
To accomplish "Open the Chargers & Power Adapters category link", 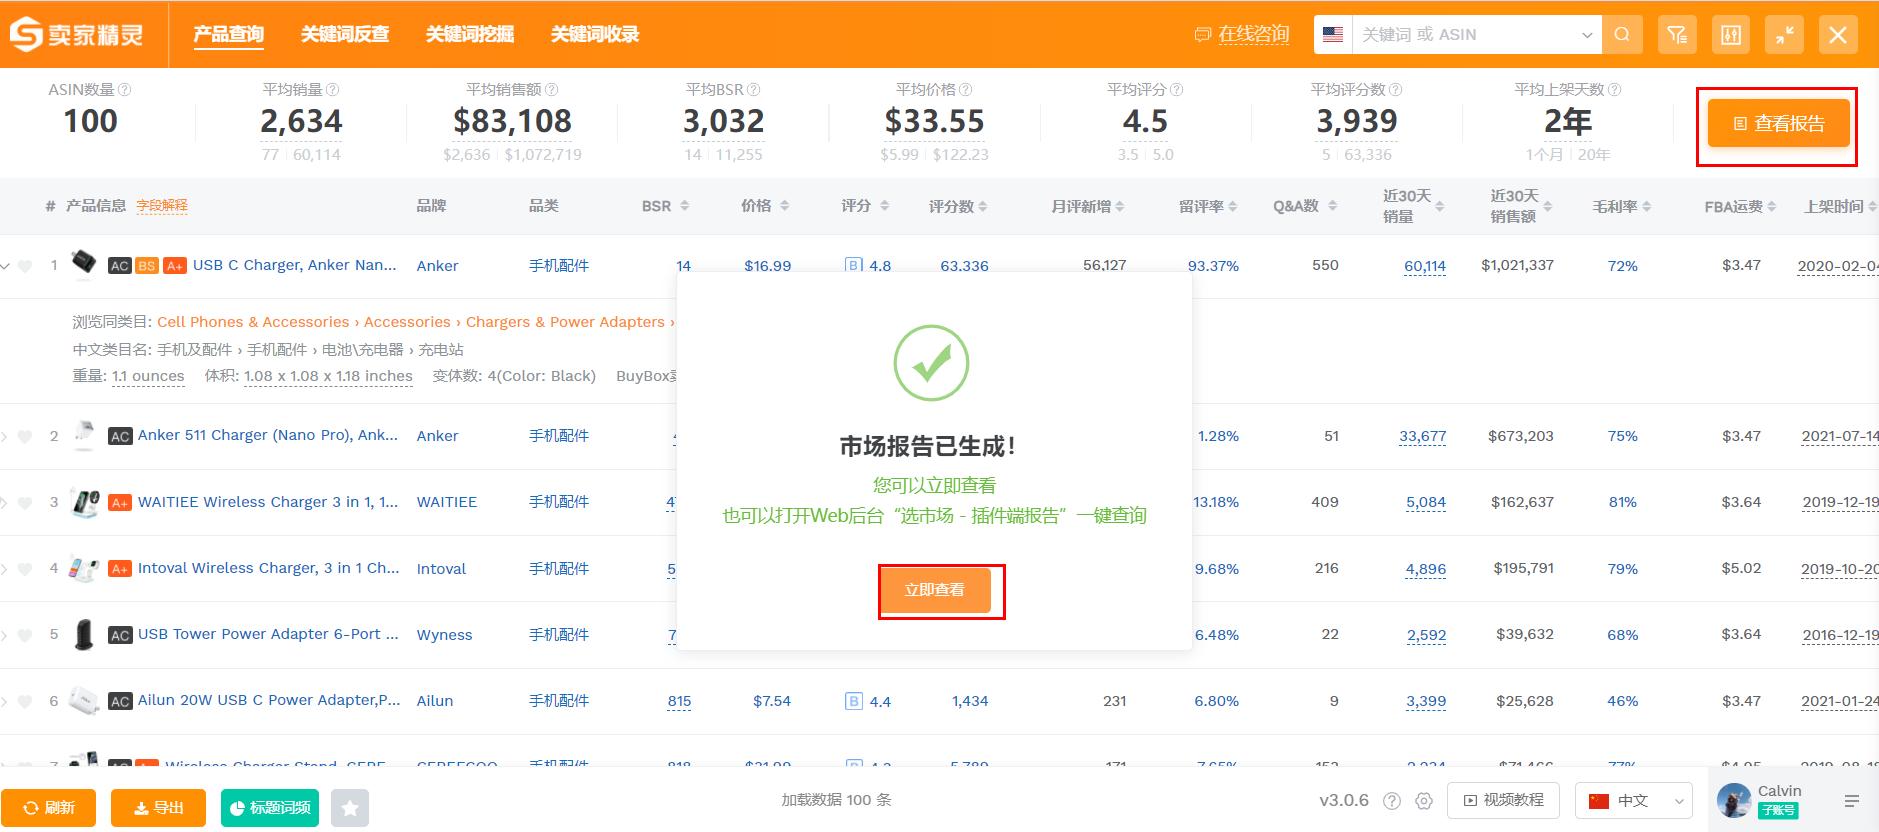I will click(567, 322).
